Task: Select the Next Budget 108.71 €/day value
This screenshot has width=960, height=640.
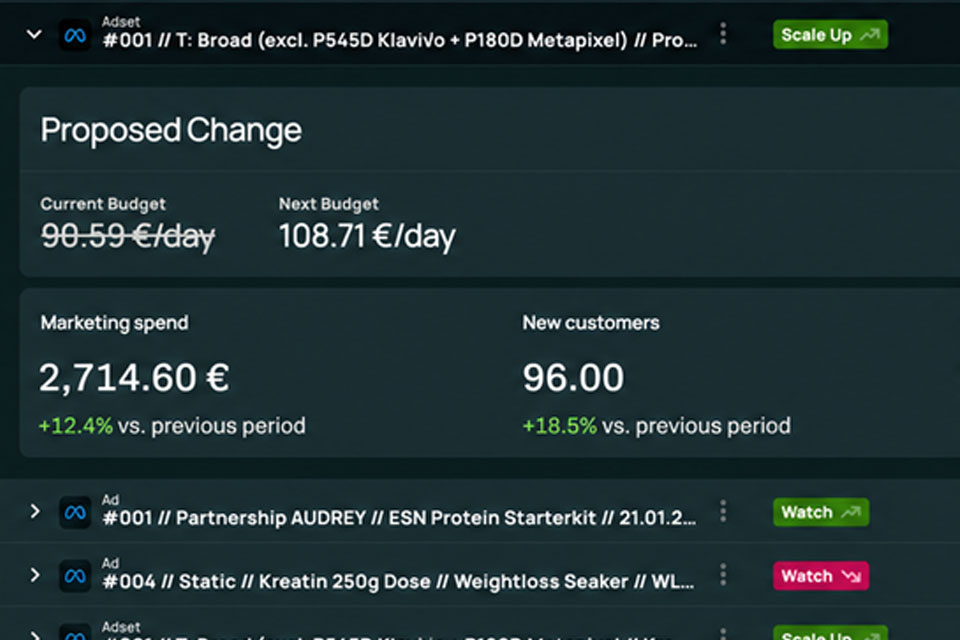Action: [367, 236]
